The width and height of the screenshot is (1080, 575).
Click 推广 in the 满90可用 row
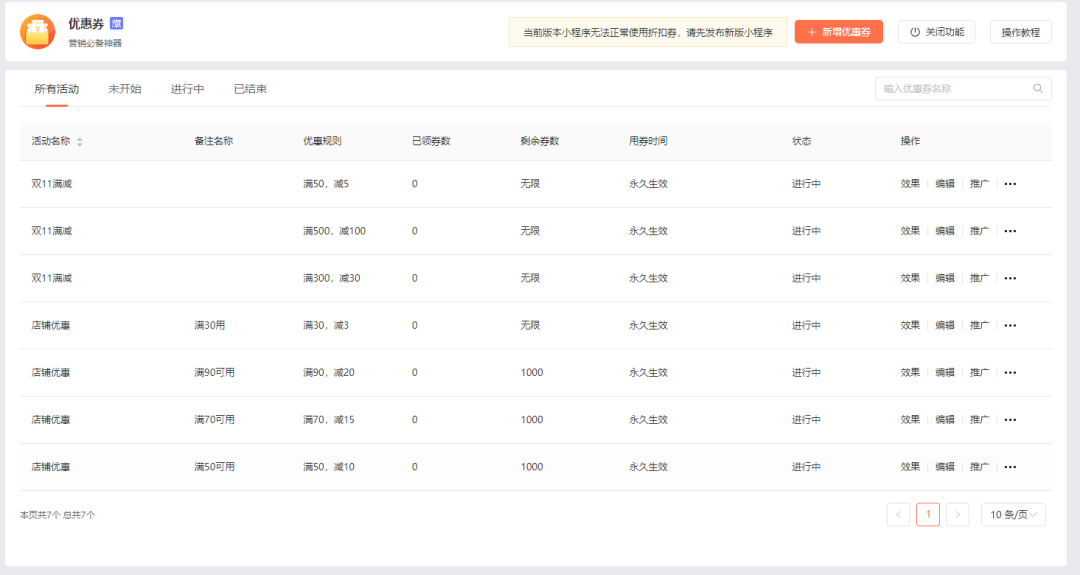coord(979,373)
